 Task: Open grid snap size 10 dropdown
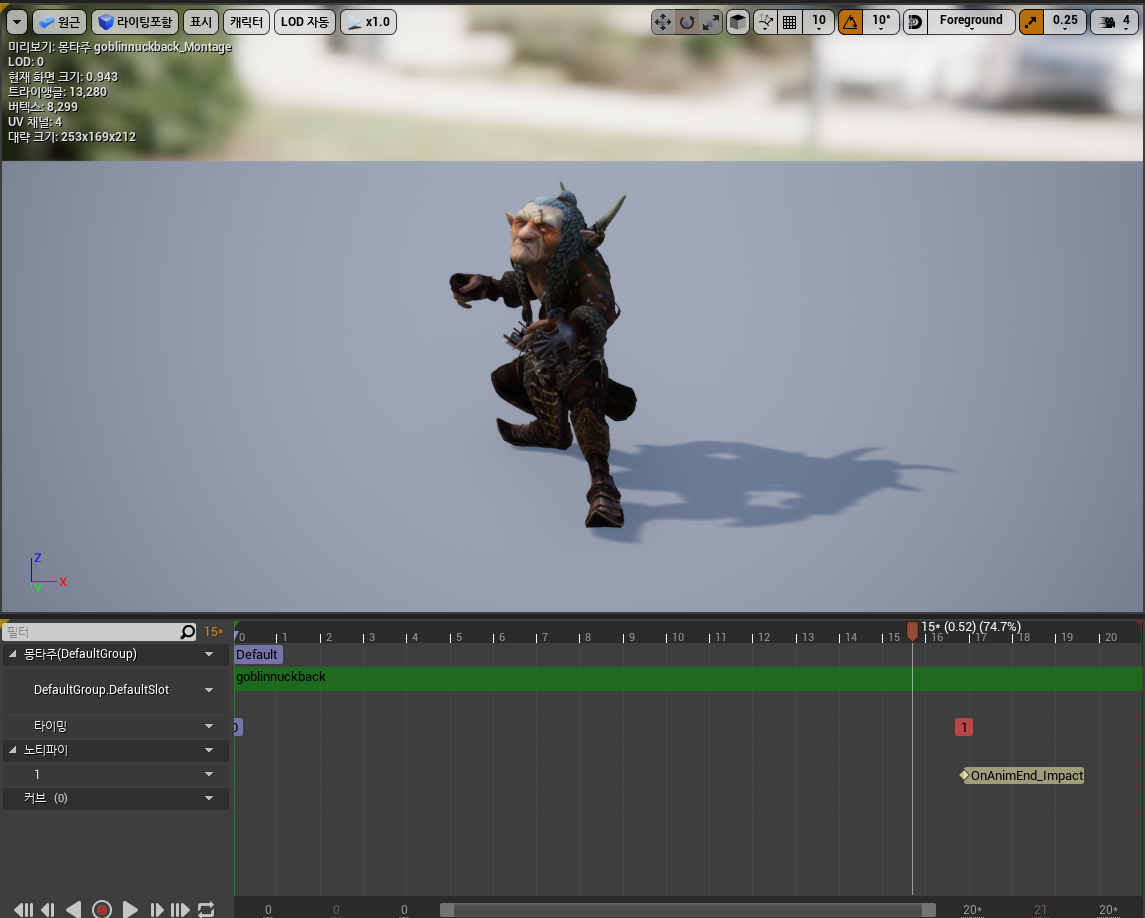pyautogui.click(x=819, y=22)
